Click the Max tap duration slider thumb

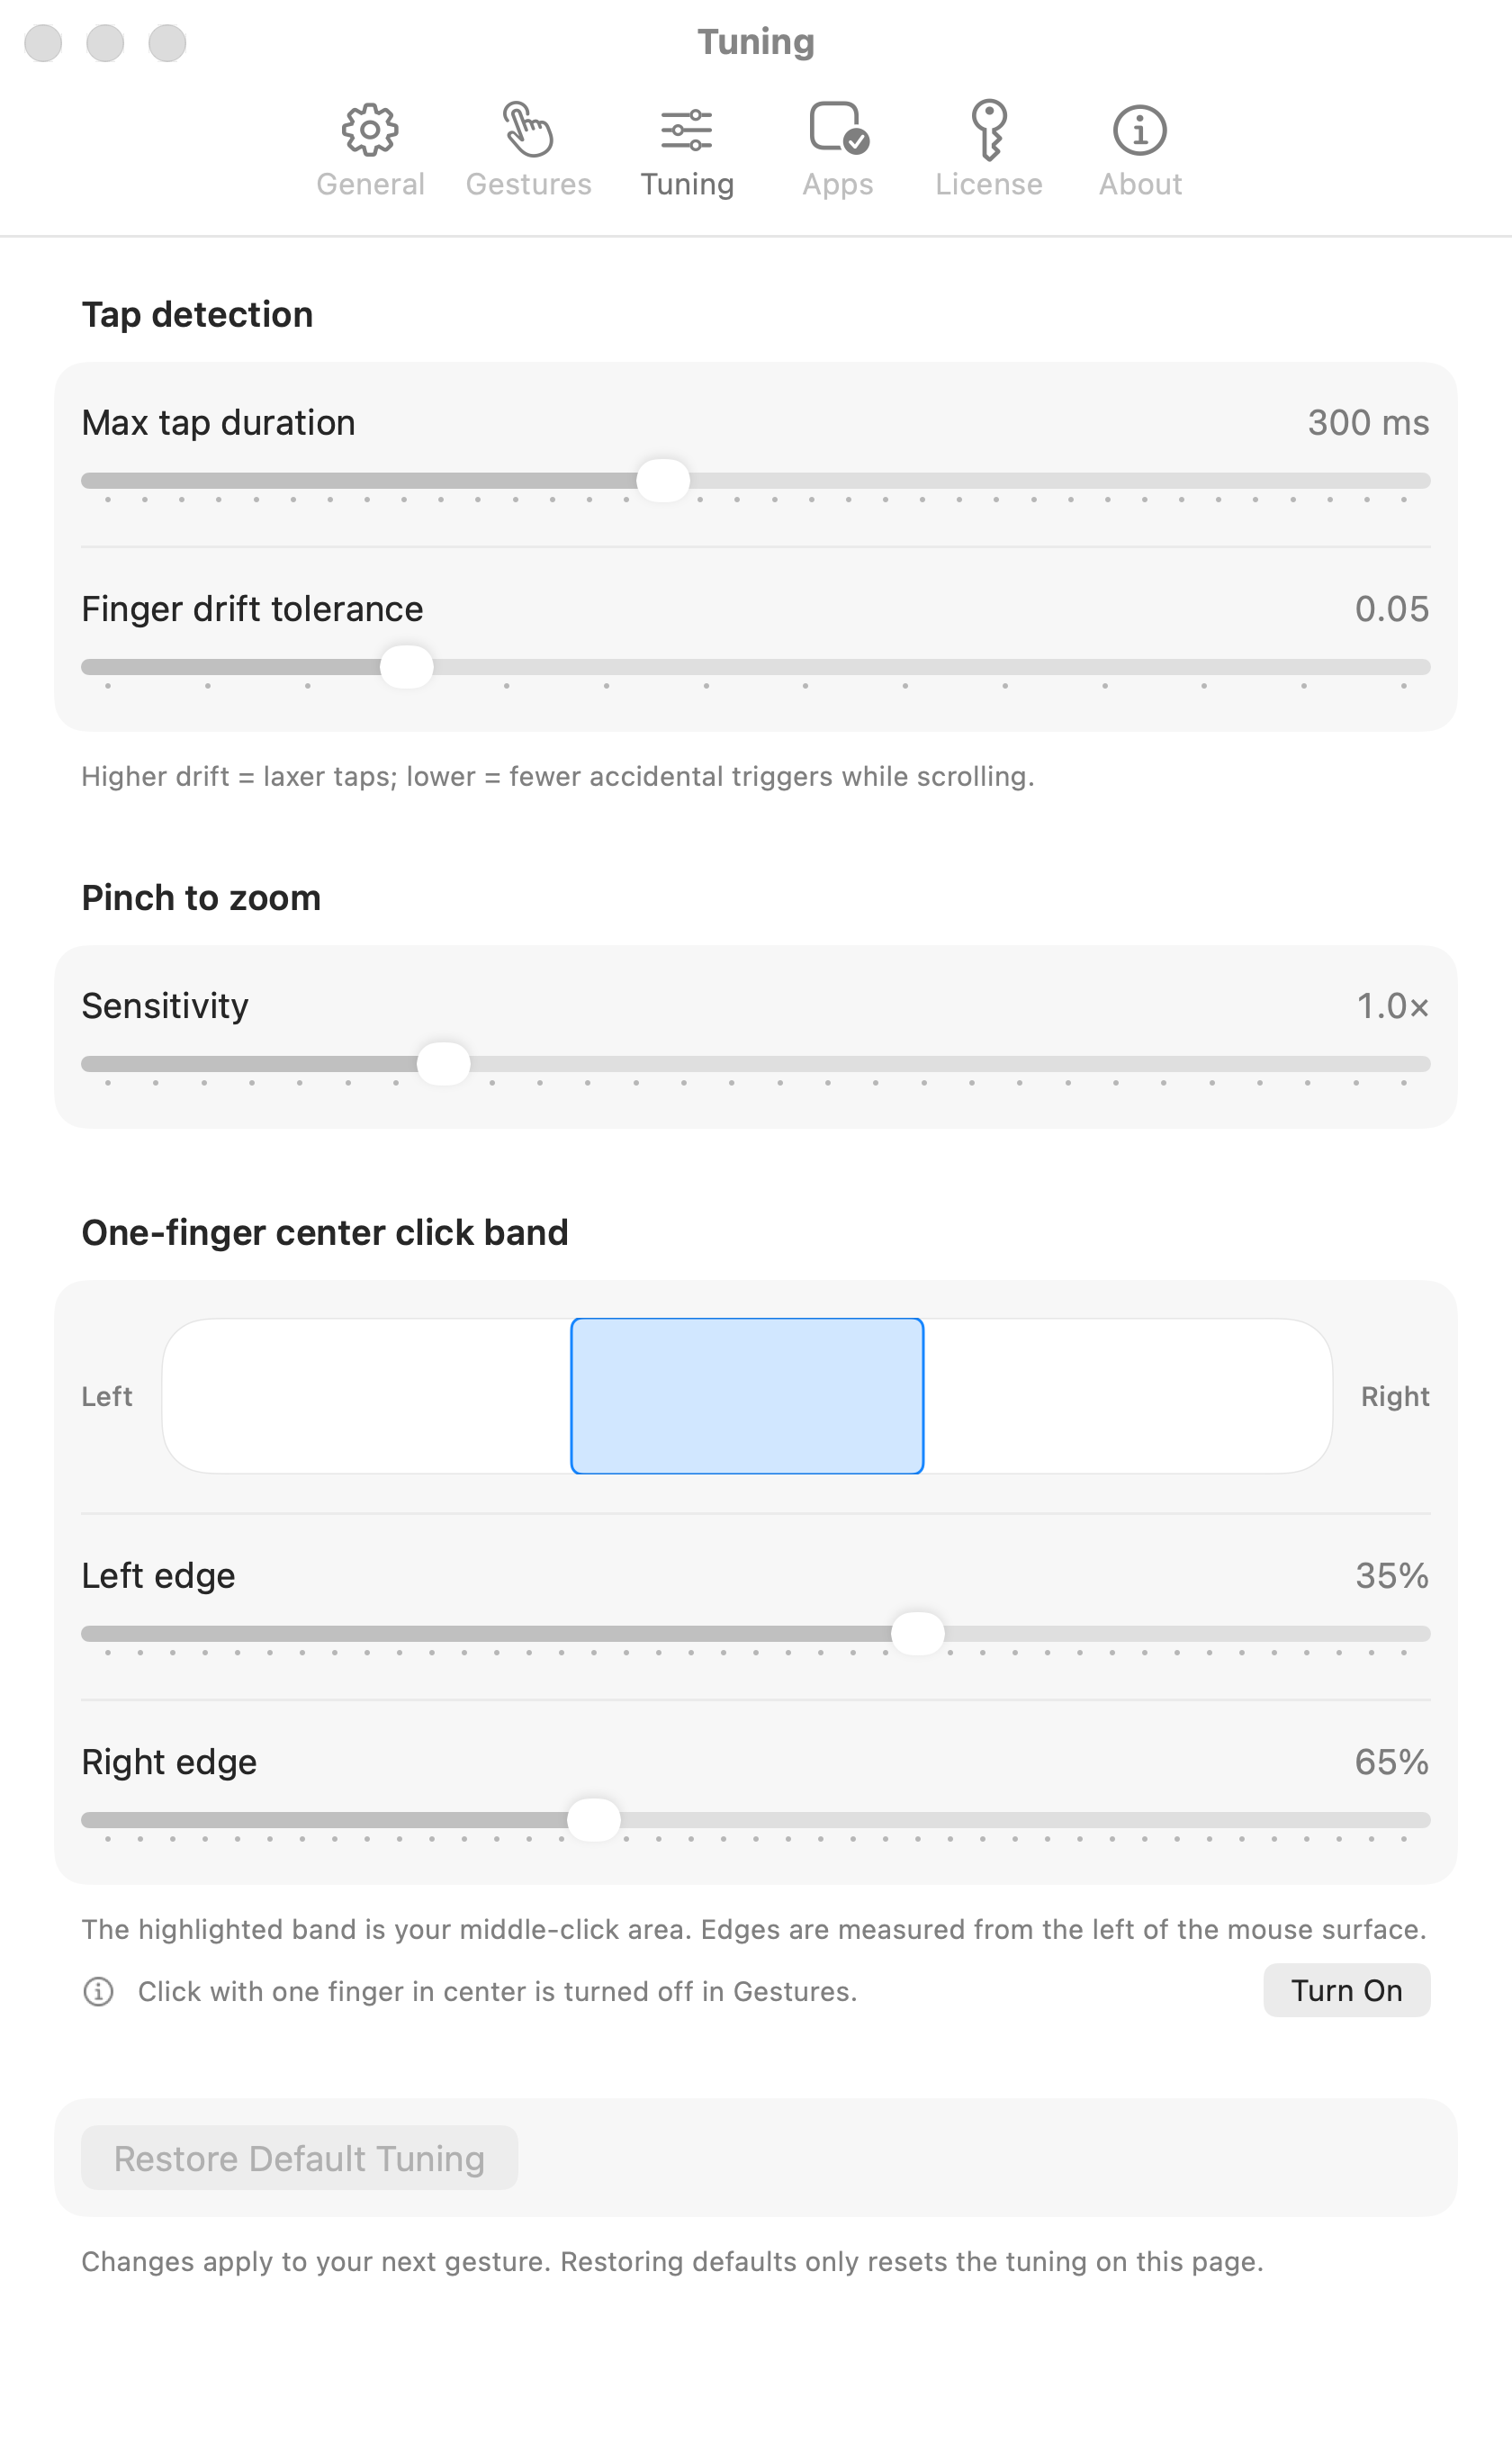pos(663,480)
